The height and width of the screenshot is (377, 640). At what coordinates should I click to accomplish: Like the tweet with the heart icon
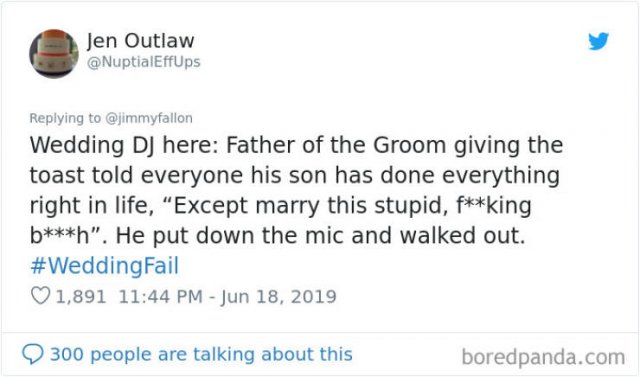click(40, 296)
